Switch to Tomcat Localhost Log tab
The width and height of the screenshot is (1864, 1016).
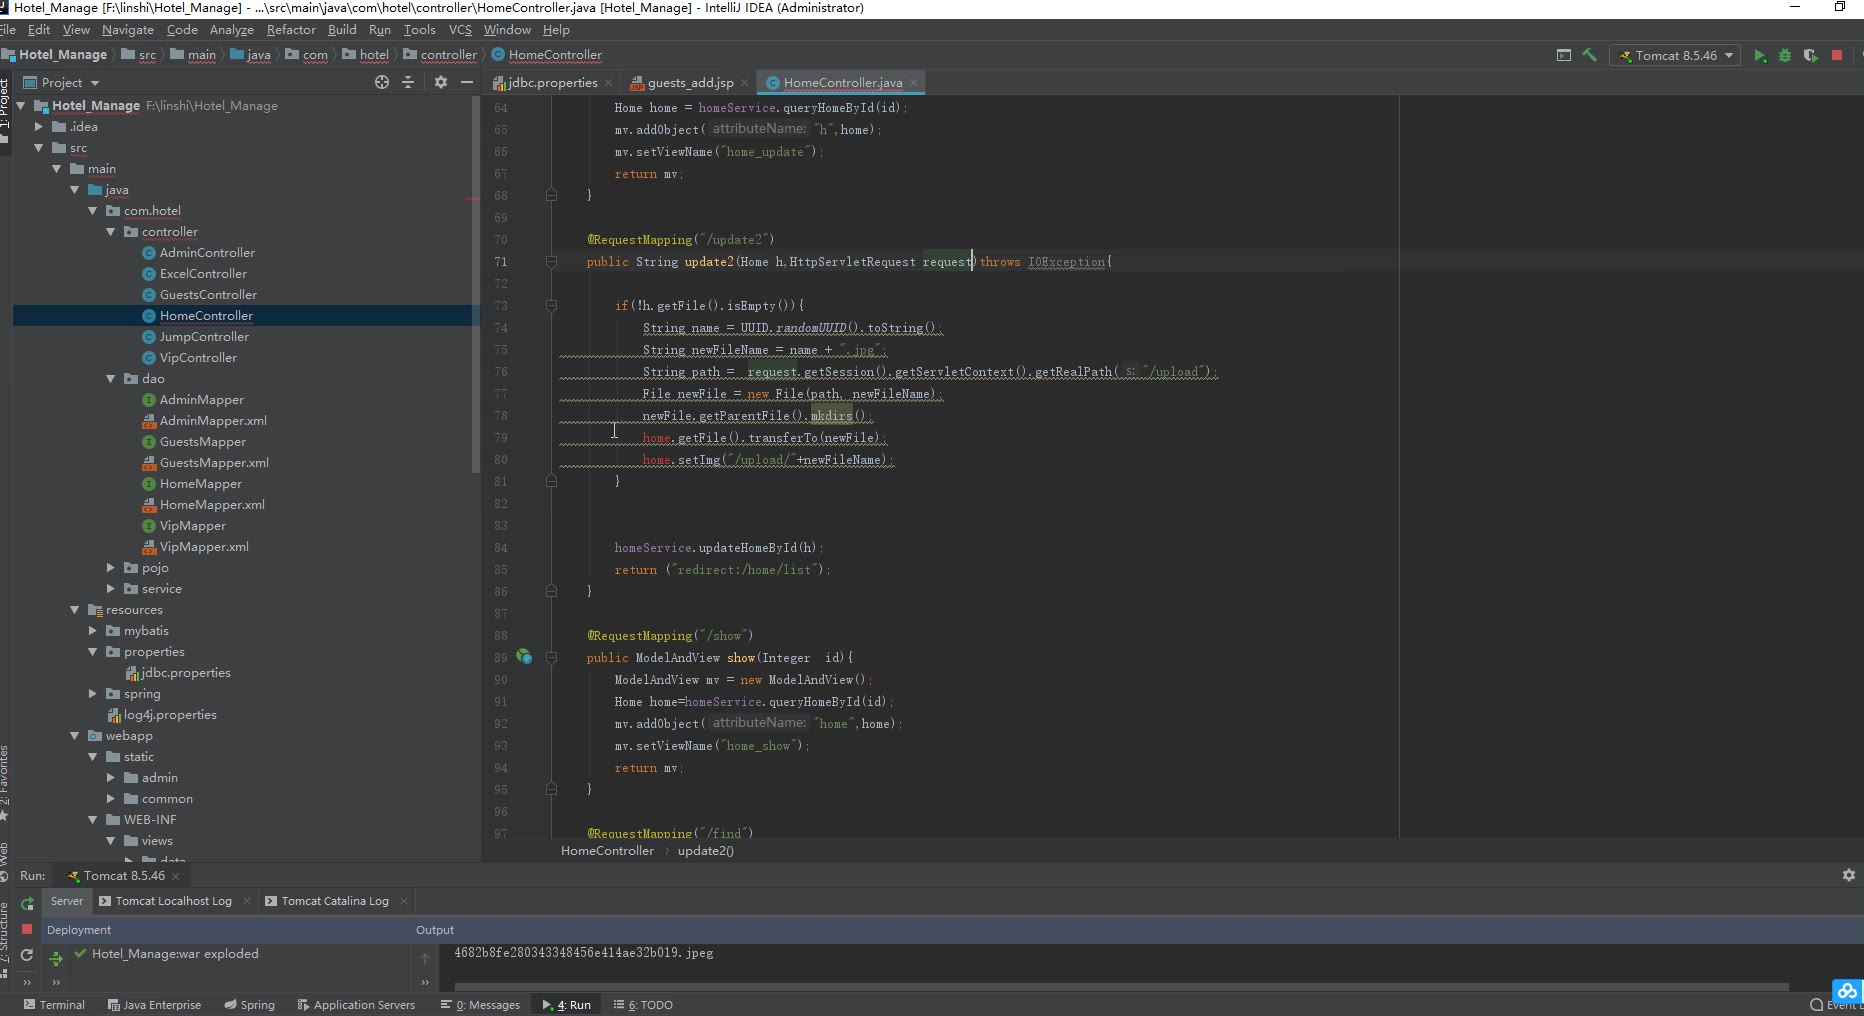point(173,901)
